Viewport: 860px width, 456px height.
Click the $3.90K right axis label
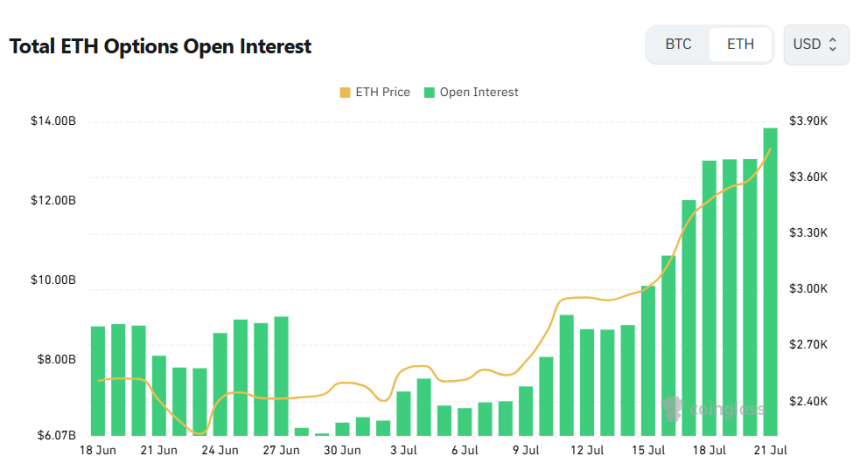pos(808,121)
